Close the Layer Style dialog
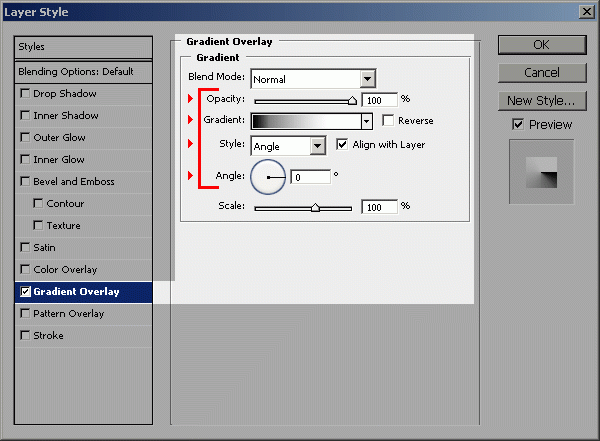 tap(585, 10)
